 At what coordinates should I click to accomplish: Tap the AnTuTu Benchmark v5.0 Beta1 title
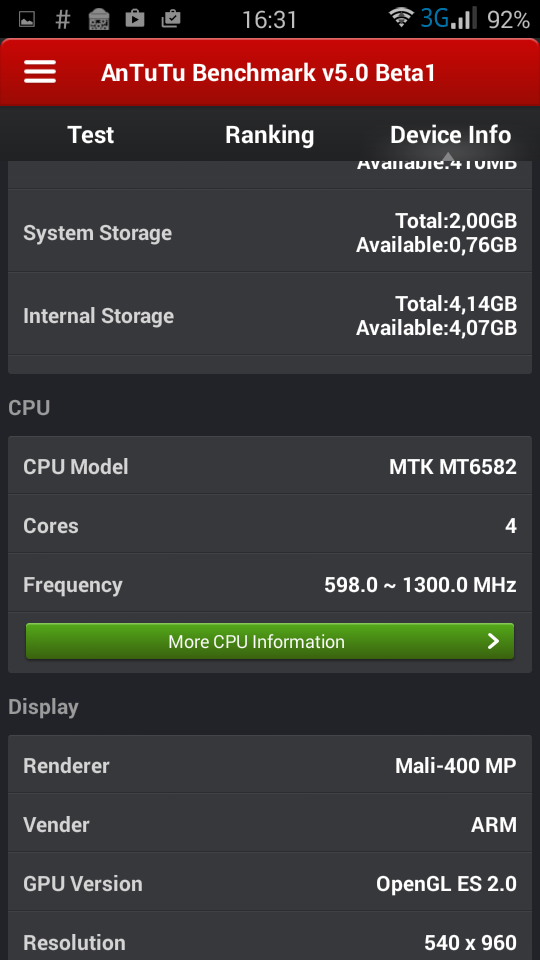pyautogui.click(x=268, y=73)
